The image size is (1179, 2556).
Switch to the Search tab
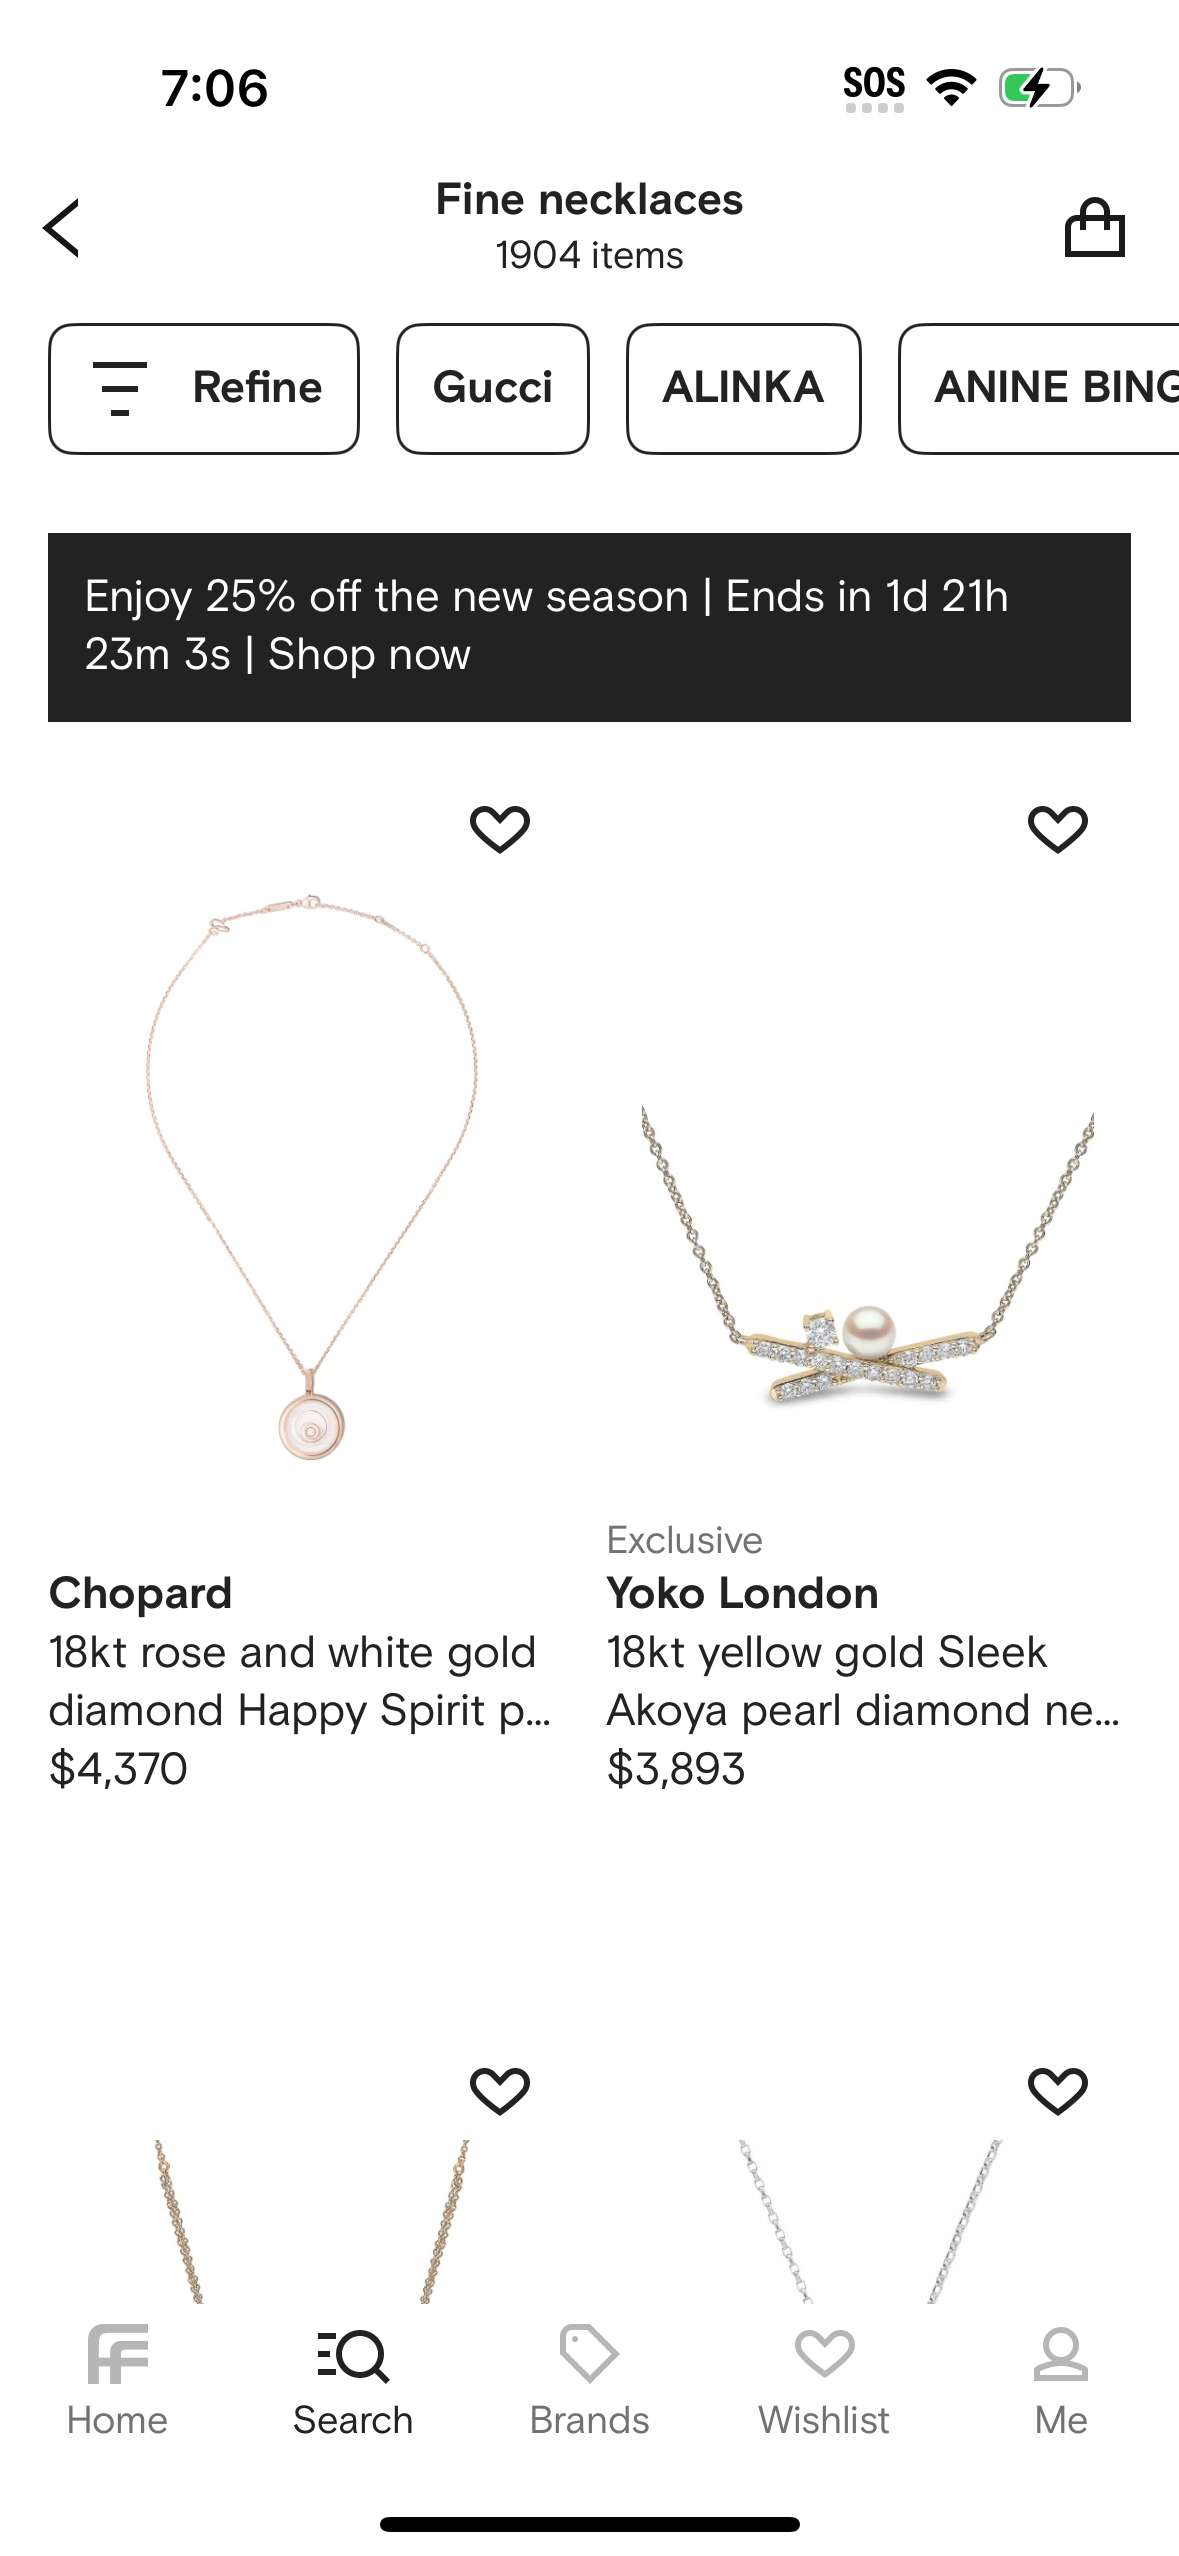click(353, 2380)
